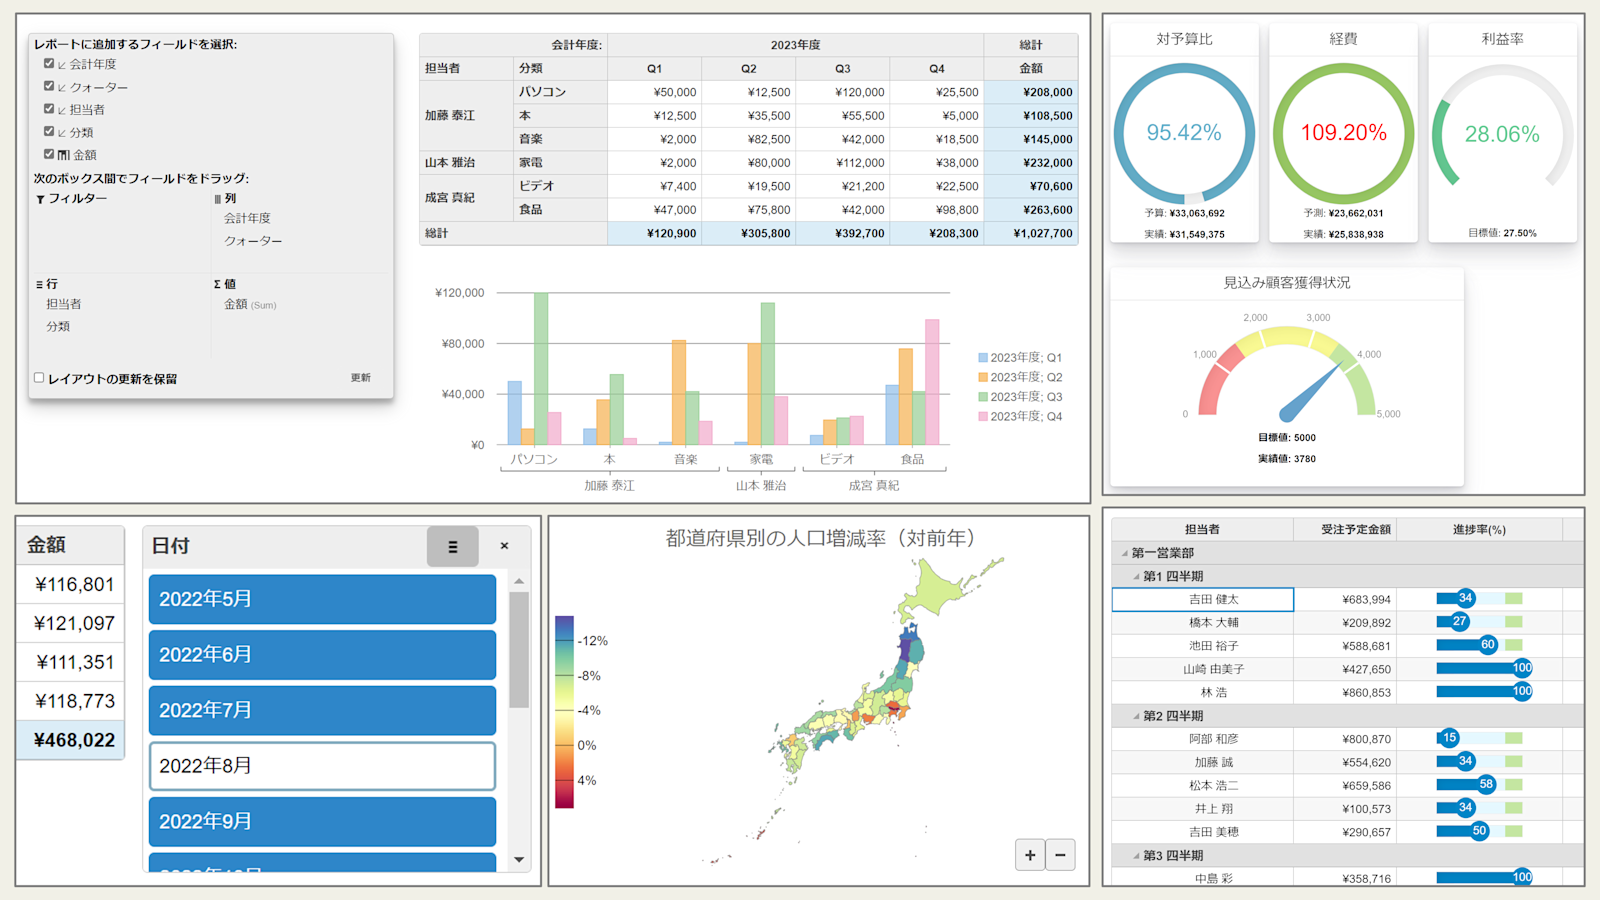The width and height of the screenshot is (1600, 900).
Task: Collapse the 第1 四半期 group
Action: click(1137, 577)
